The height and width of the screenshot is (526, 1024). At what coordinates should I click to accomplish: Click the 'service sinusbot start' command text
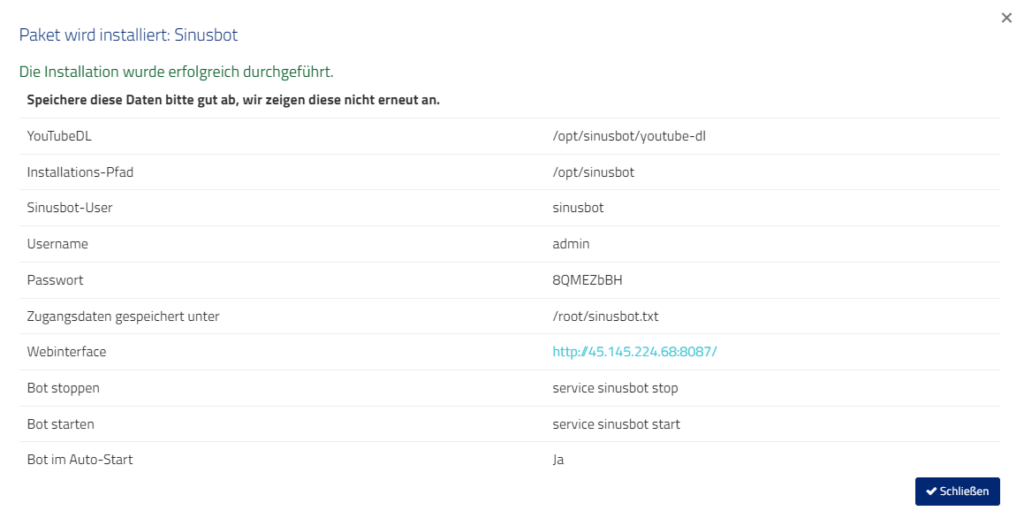616,424
